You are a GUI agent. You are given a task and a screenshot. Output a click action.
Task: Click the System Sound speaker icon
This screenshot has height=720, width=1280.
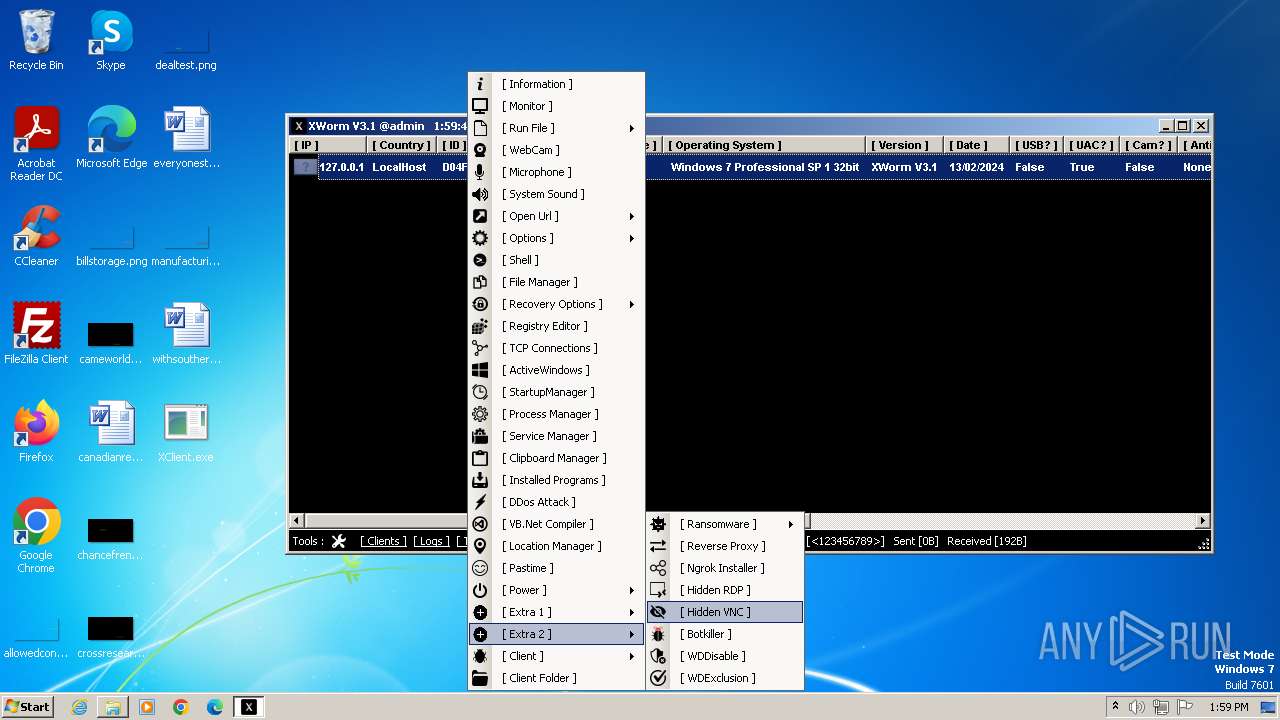click(x=480, y=194)
